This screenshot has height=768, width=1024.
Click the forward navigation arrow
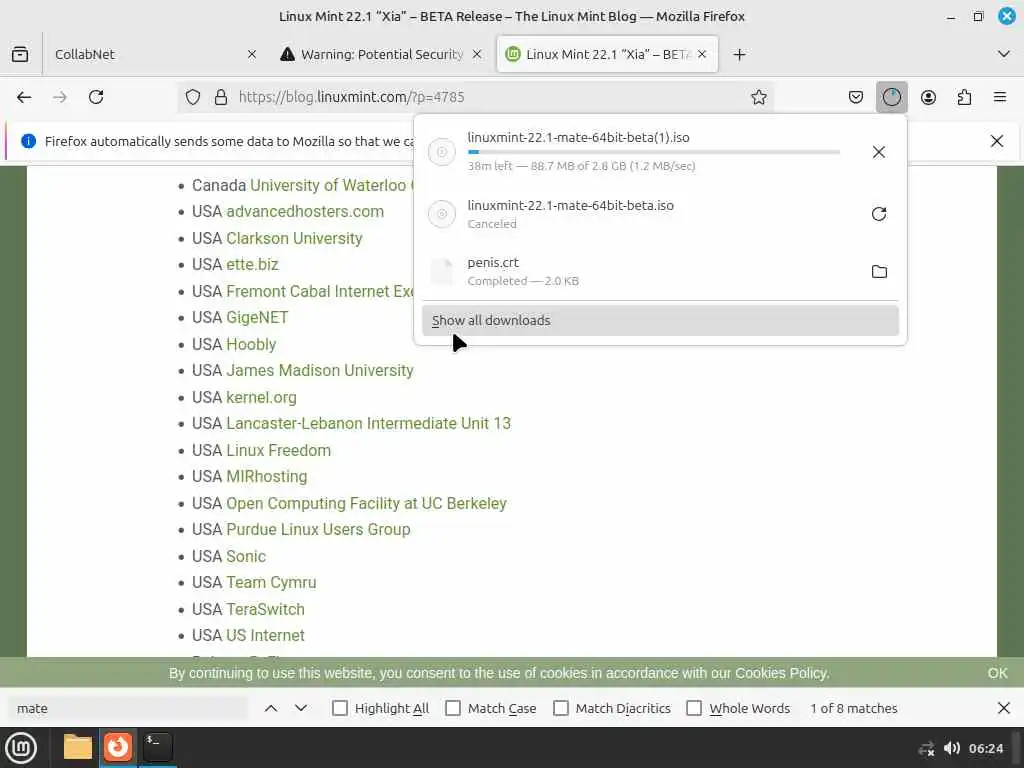pyautogui.click(x=60, y=97)
